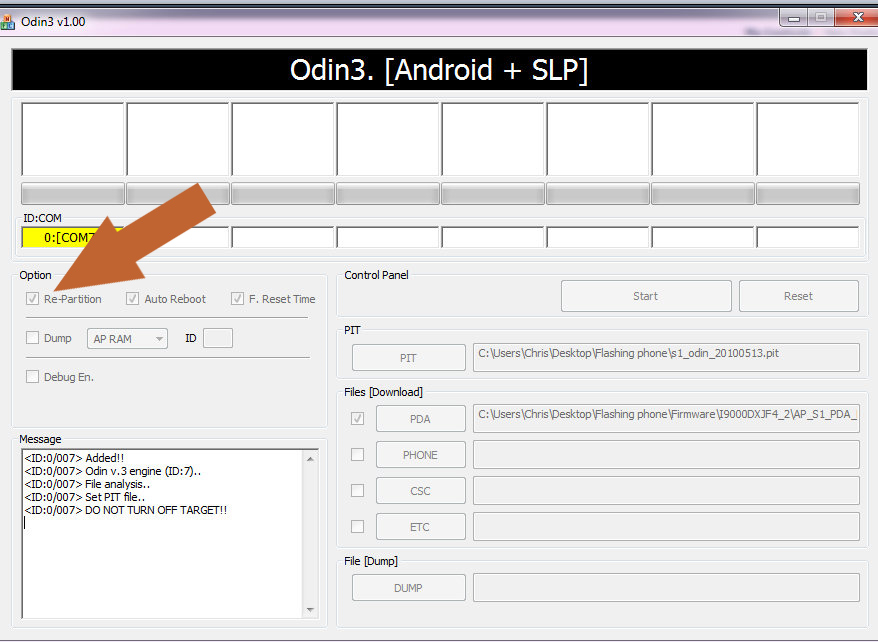Toggle the Re-Partition checkbox
This screenshot has width=878, height=642.
point(32,298)
